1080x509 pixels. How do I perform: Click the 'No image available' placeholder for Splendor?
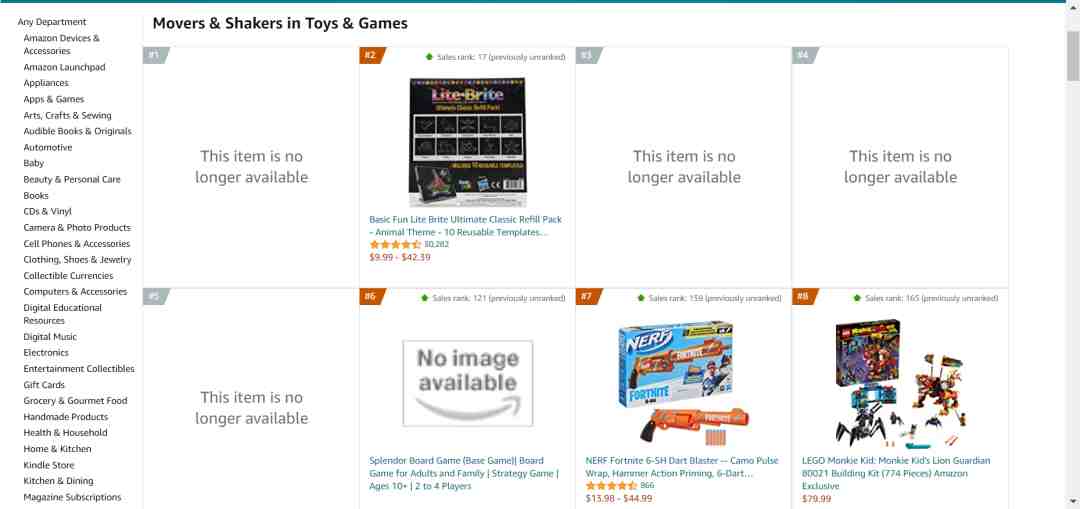[468, 383]
